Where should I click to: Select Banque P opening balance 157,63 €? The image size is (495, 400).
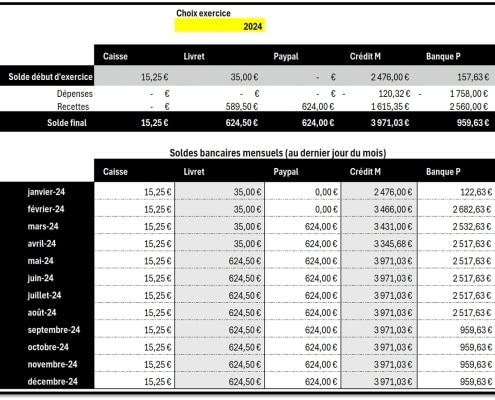tap(473, 77)
